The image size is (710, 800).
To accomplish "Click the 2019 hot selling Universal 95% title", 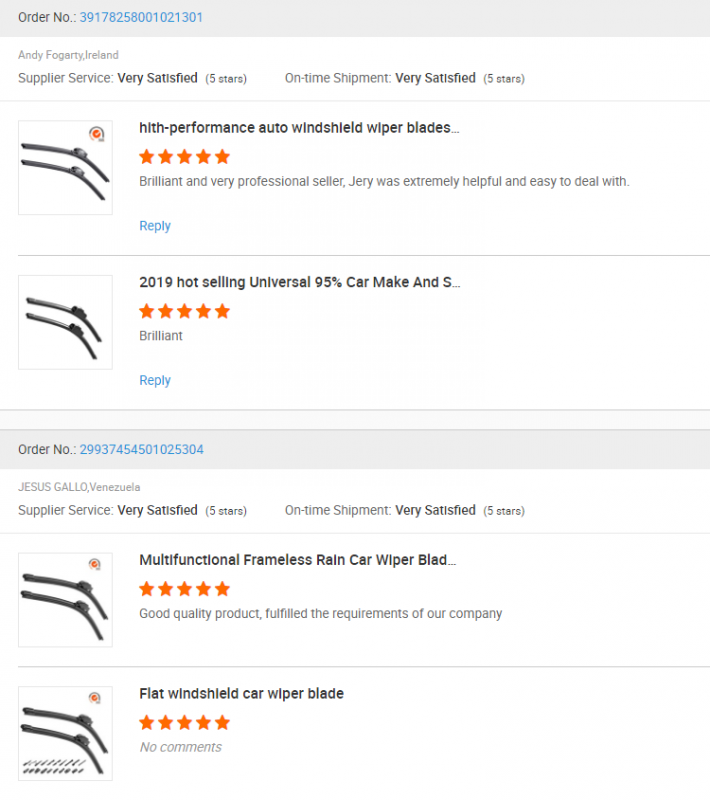I will pyautogui.click(x=299, y=282).
